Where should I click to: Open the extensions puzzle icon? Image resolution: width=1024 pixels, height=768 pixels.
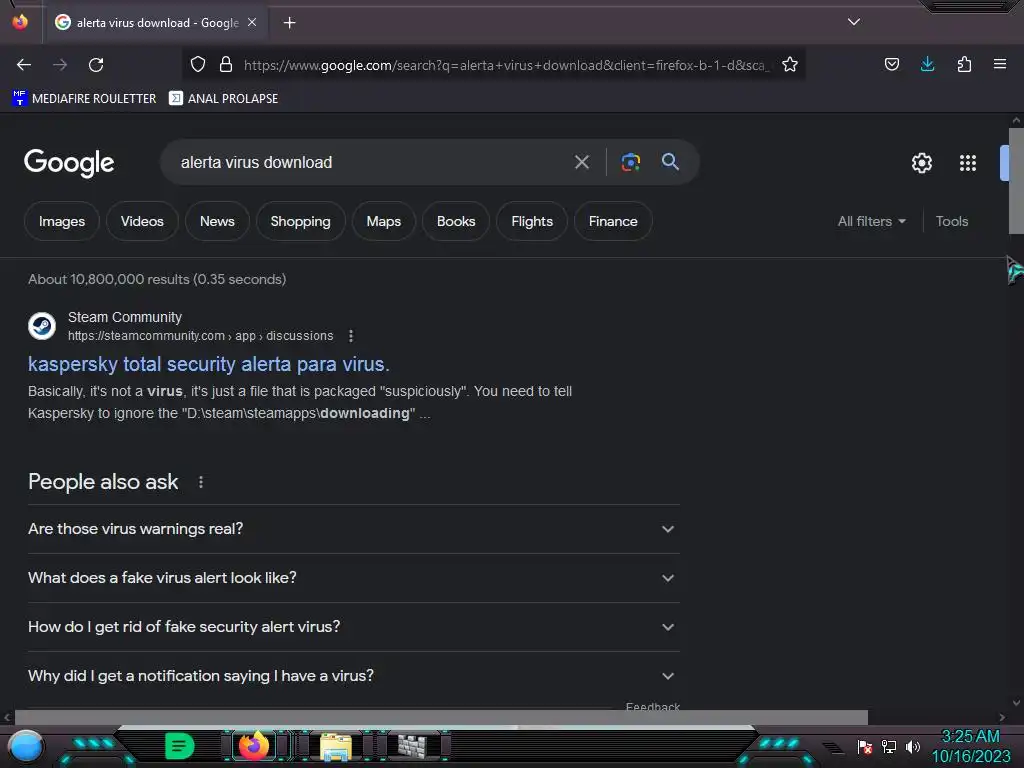[x=964, y=64]
